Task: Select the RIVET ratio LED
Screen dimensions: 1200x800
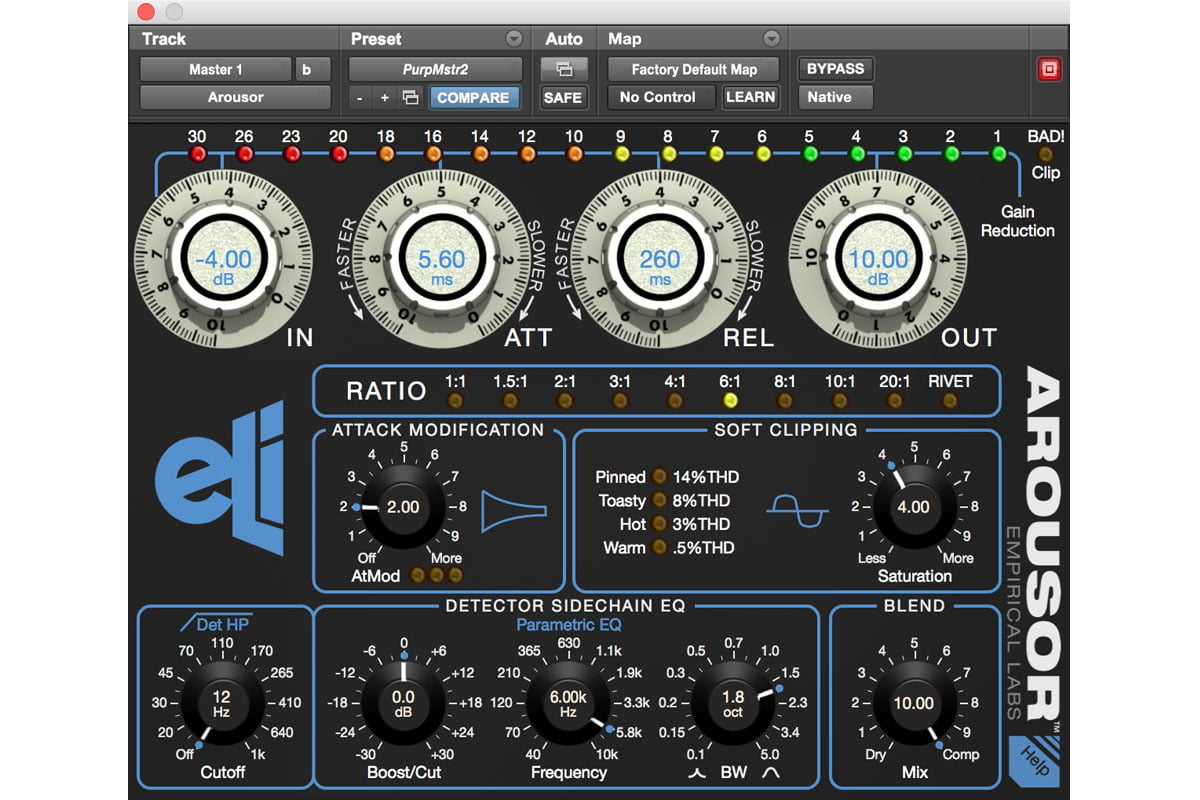Action: tap(950, 401)
